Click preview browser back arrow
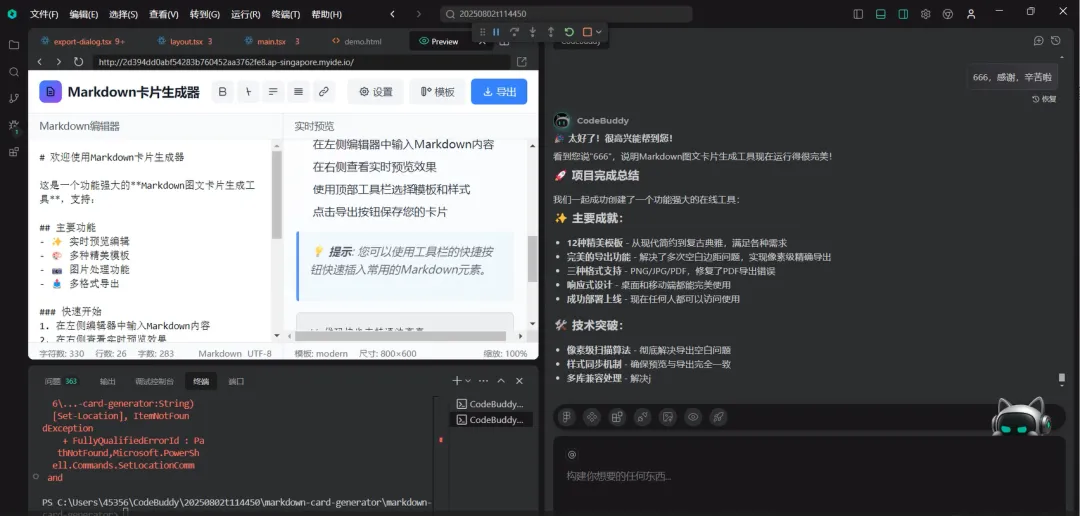Viewport: 1080px width, 516px height. point(40,62)
